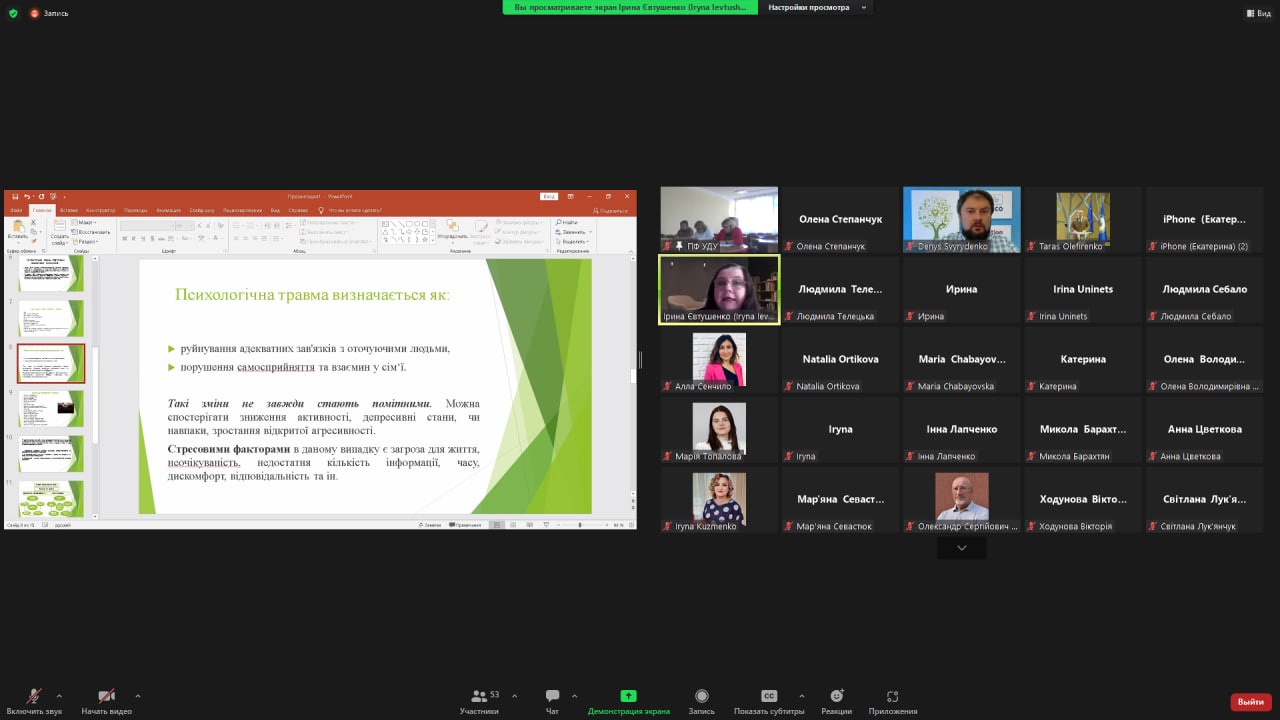Screen dimensions: 1280x720
Task: Click the green encryption shield icon
Action: (x=13, y=13)
